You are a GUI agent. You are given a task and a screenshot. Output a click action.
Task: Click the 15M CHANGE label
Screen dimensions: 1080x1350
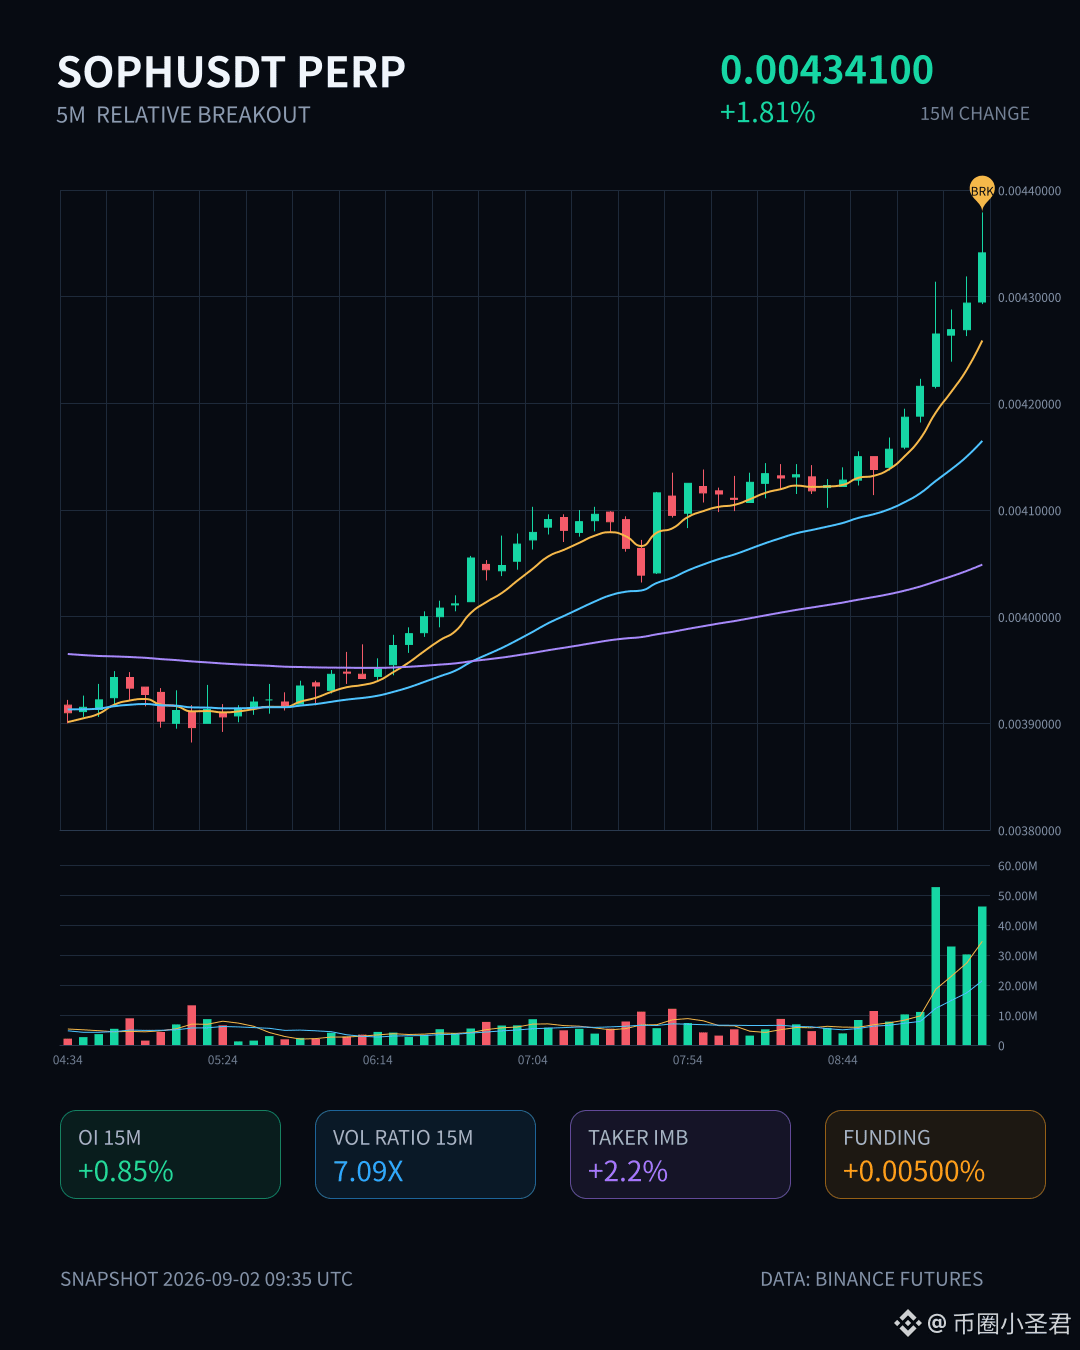tap(975, 114)
